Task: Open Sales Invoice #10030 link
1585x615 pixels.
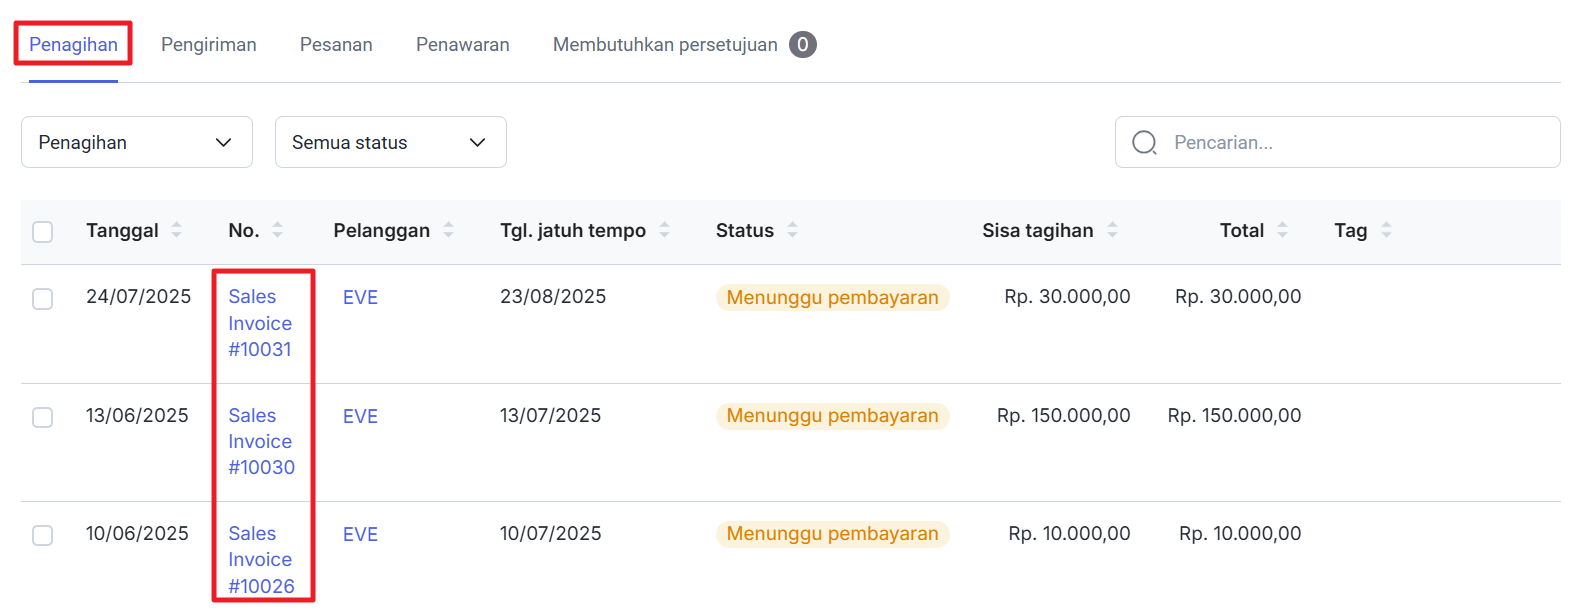Action: [260, 441]
